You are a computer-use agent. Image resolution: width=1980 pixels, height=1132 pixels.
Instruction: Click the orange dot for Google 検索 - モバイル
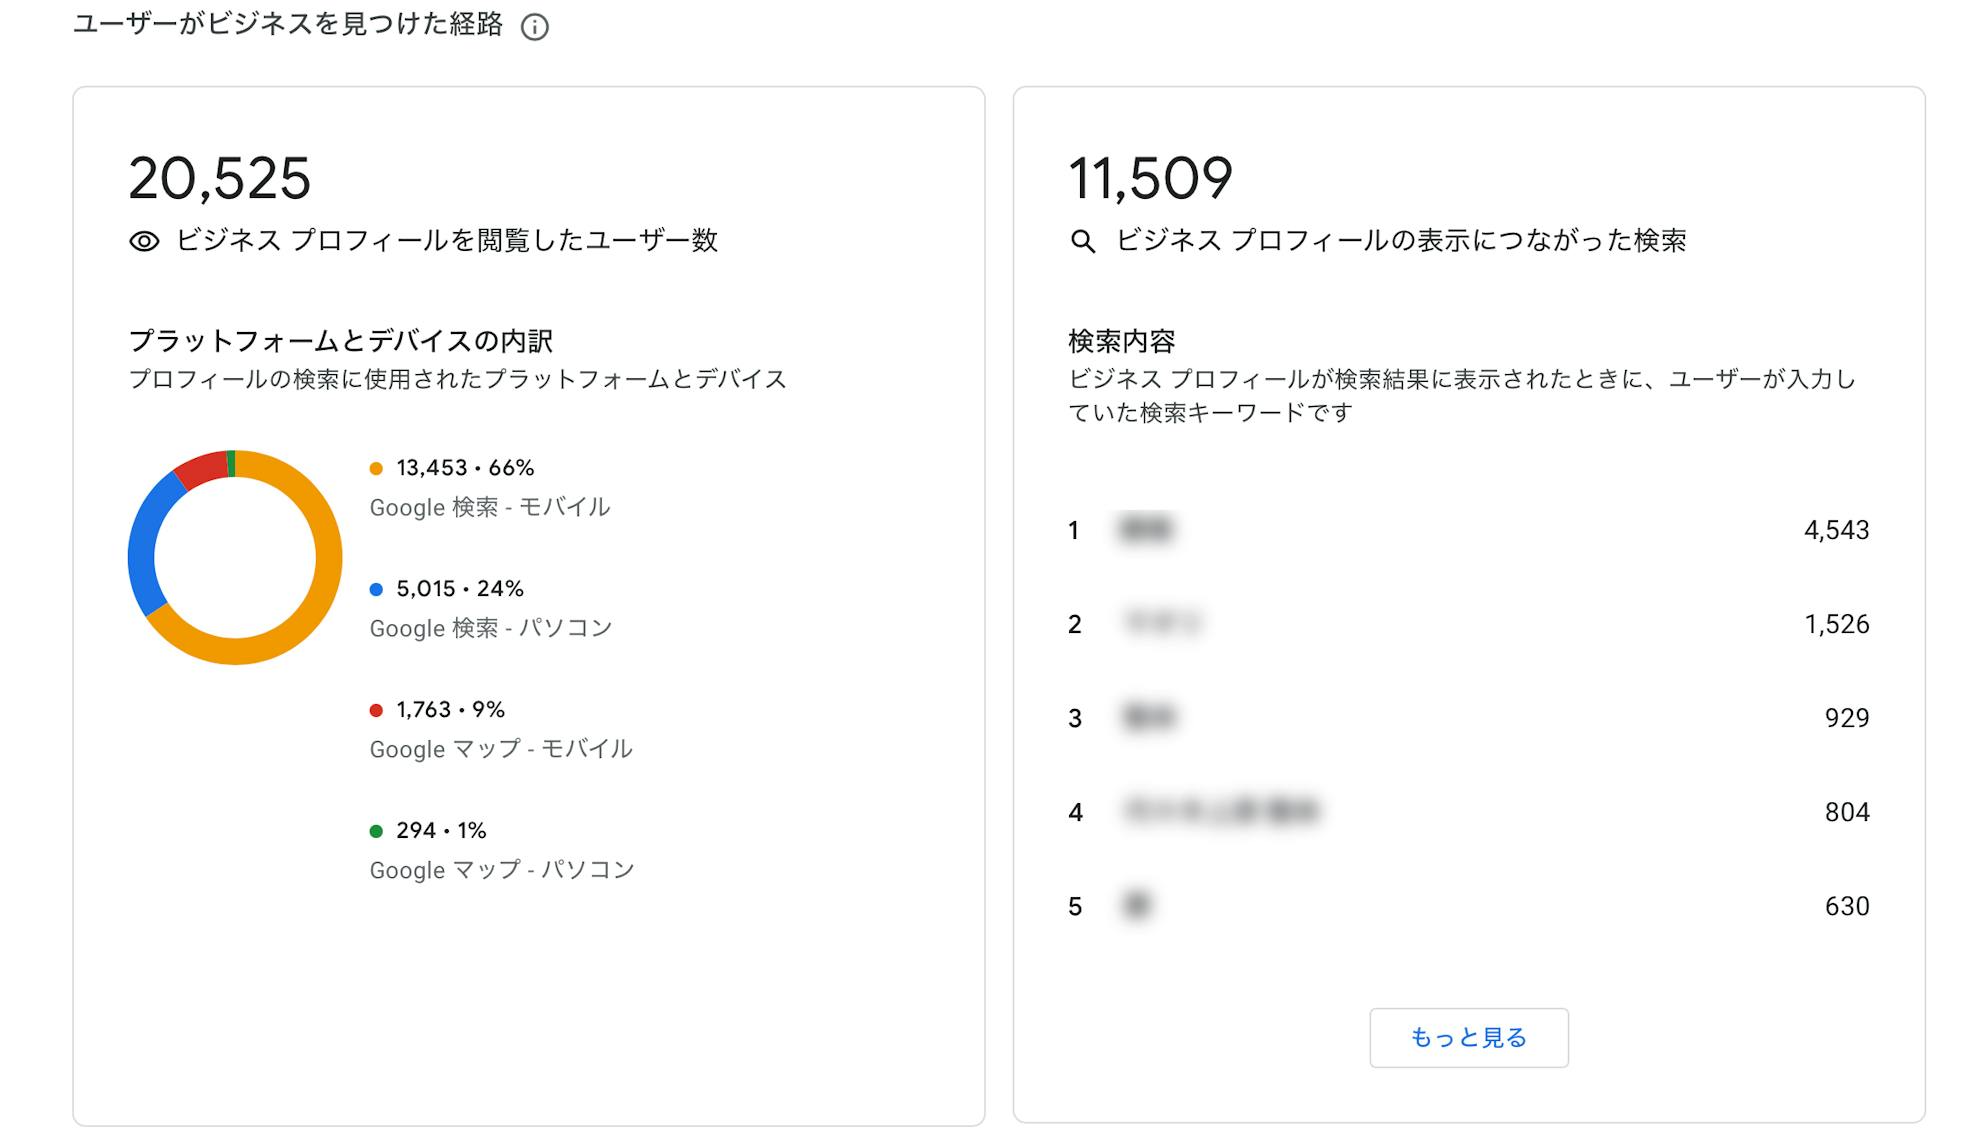click(376, 468)
